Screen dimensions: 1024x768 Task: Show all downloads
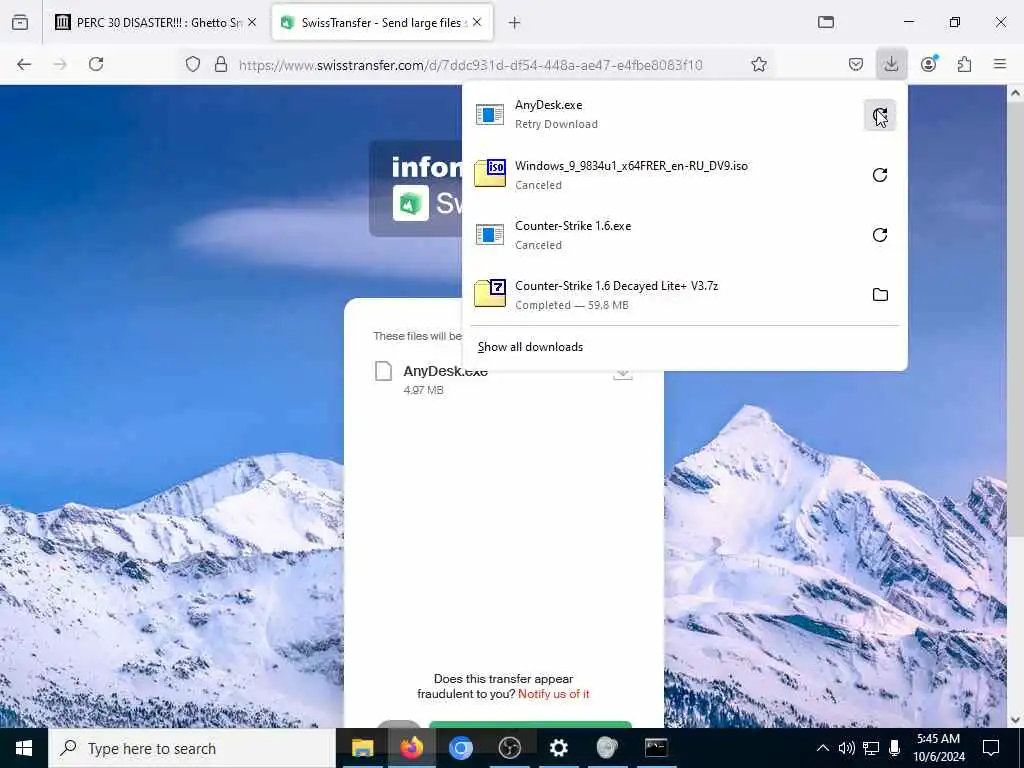(530, 347)
